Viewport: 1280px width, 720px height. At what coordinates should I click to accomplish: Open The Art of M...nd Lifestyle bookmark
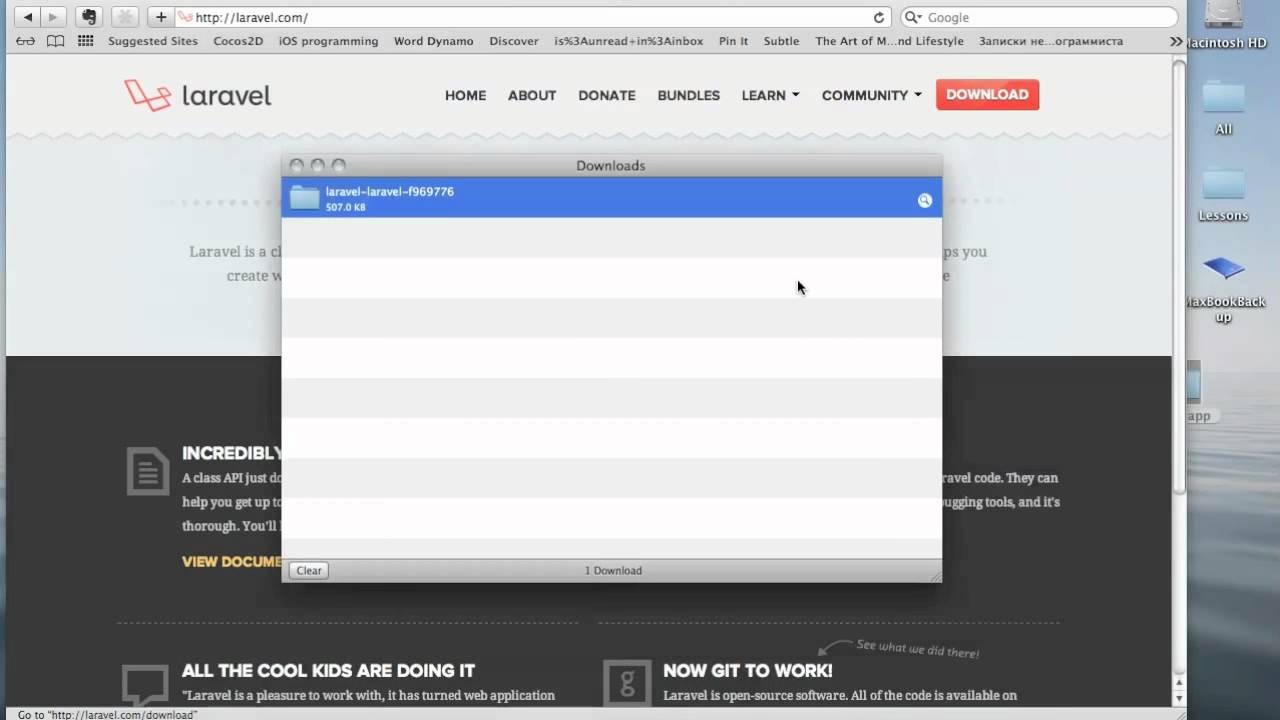click(889, 41)
